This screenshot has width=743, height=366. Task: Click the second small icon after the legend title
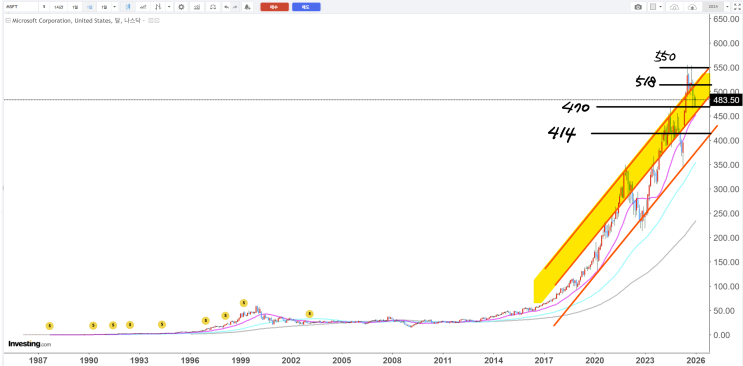157,20
